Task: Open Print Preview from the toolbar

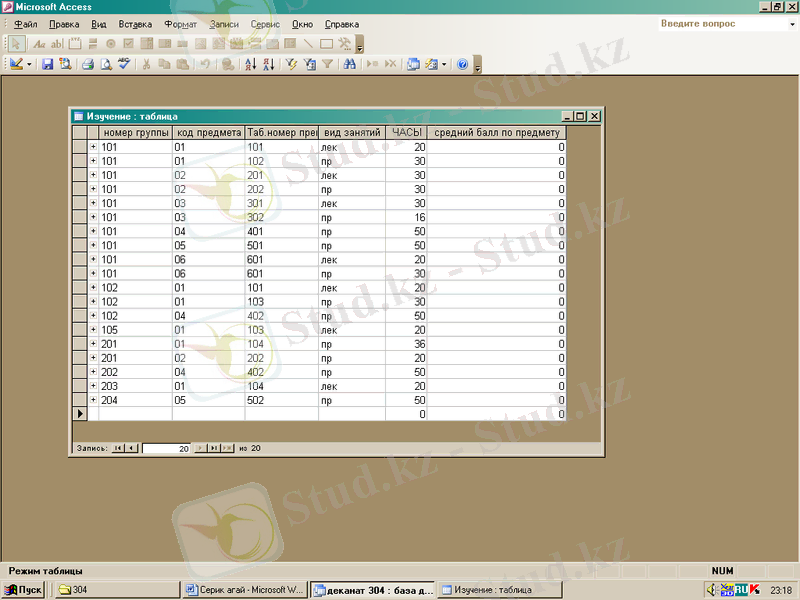Action: pos(105,64)
